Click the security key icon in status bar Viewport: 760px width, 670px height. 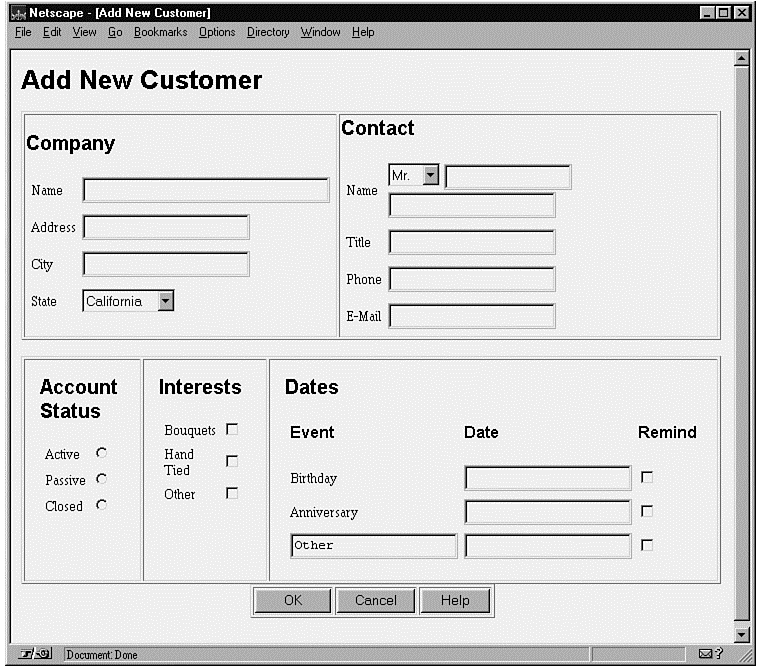pyautogui.click(x=29, y=654)
